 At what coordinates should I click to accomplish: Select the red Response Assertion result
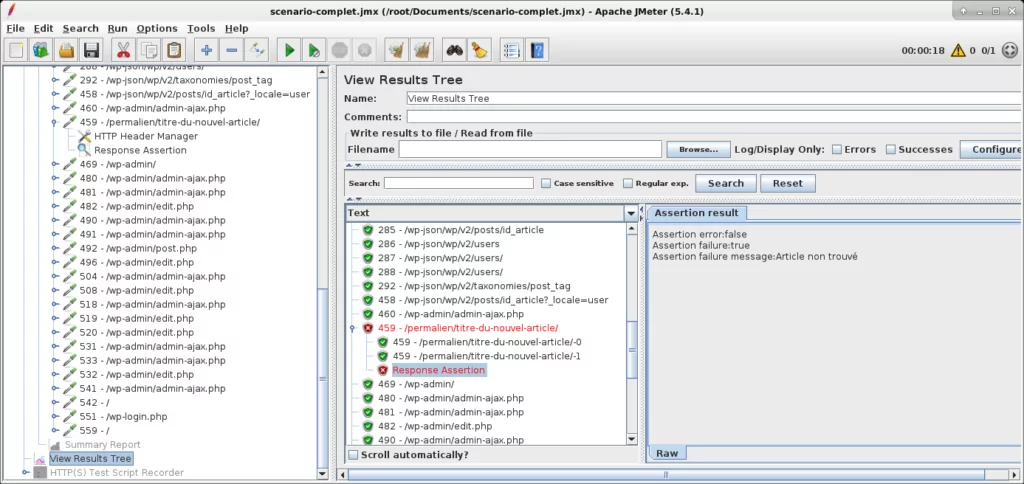pyautogui.click(x=438, y=370)
